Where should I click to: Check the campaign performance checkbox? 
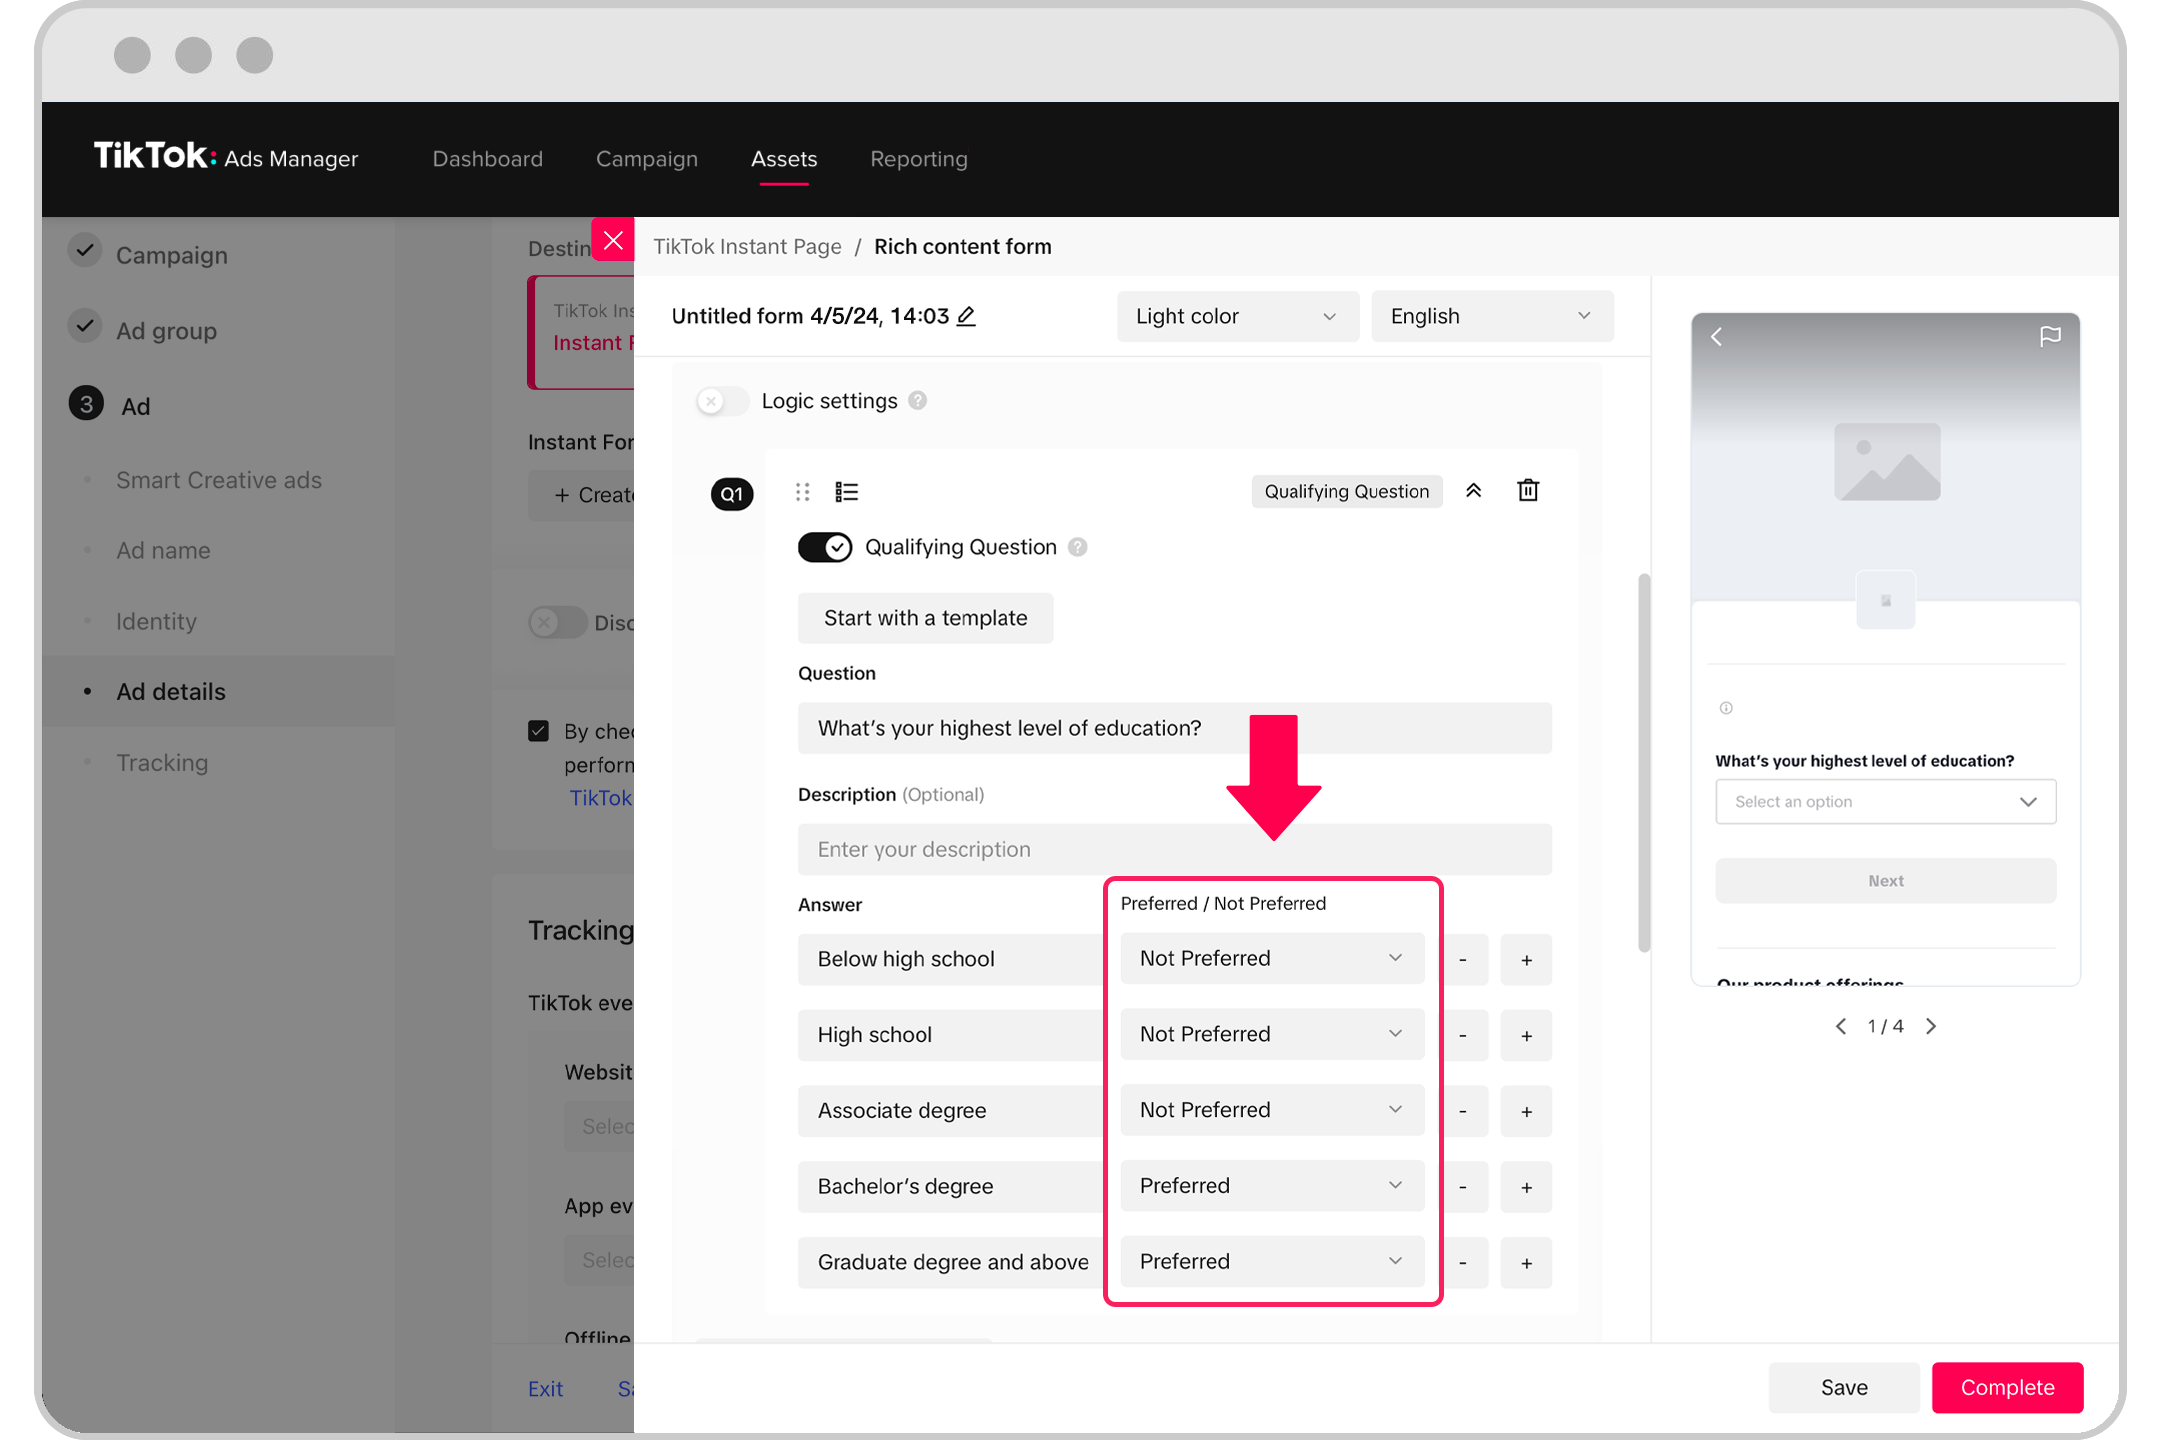[x=538, y=731]
